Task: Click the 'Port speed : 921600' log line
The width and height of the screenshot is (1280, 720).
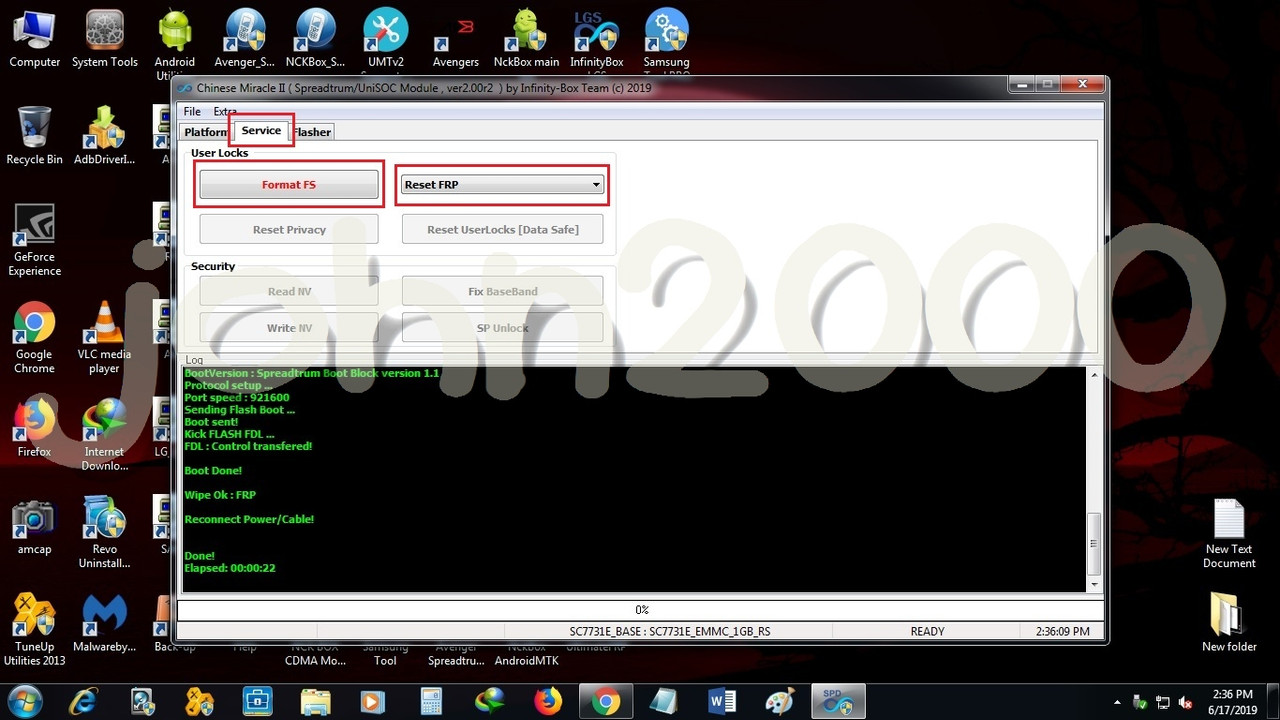Action: [237, 398]
